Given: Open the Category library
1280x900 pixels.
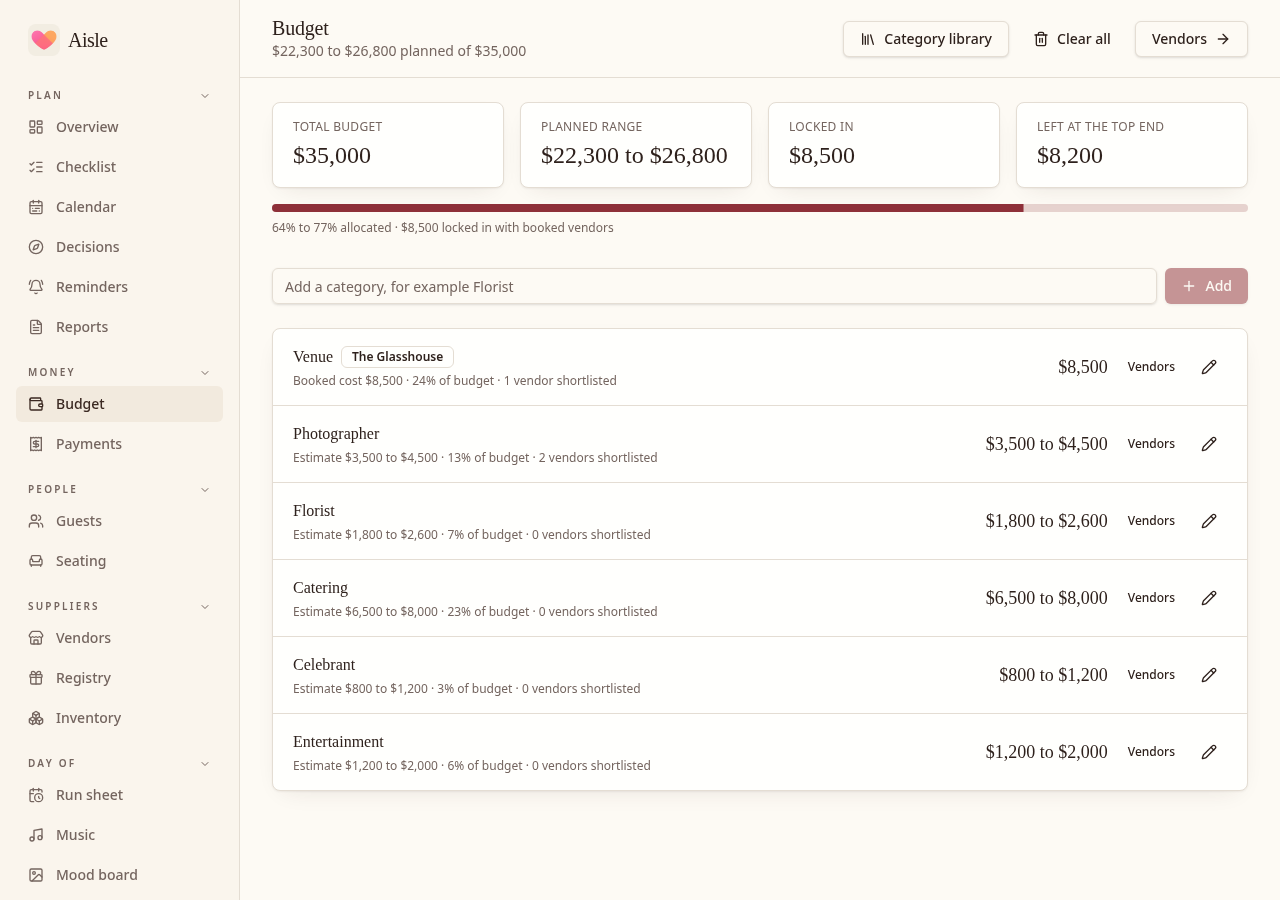Looking at the screenshot, I should (x=926, y=39).
